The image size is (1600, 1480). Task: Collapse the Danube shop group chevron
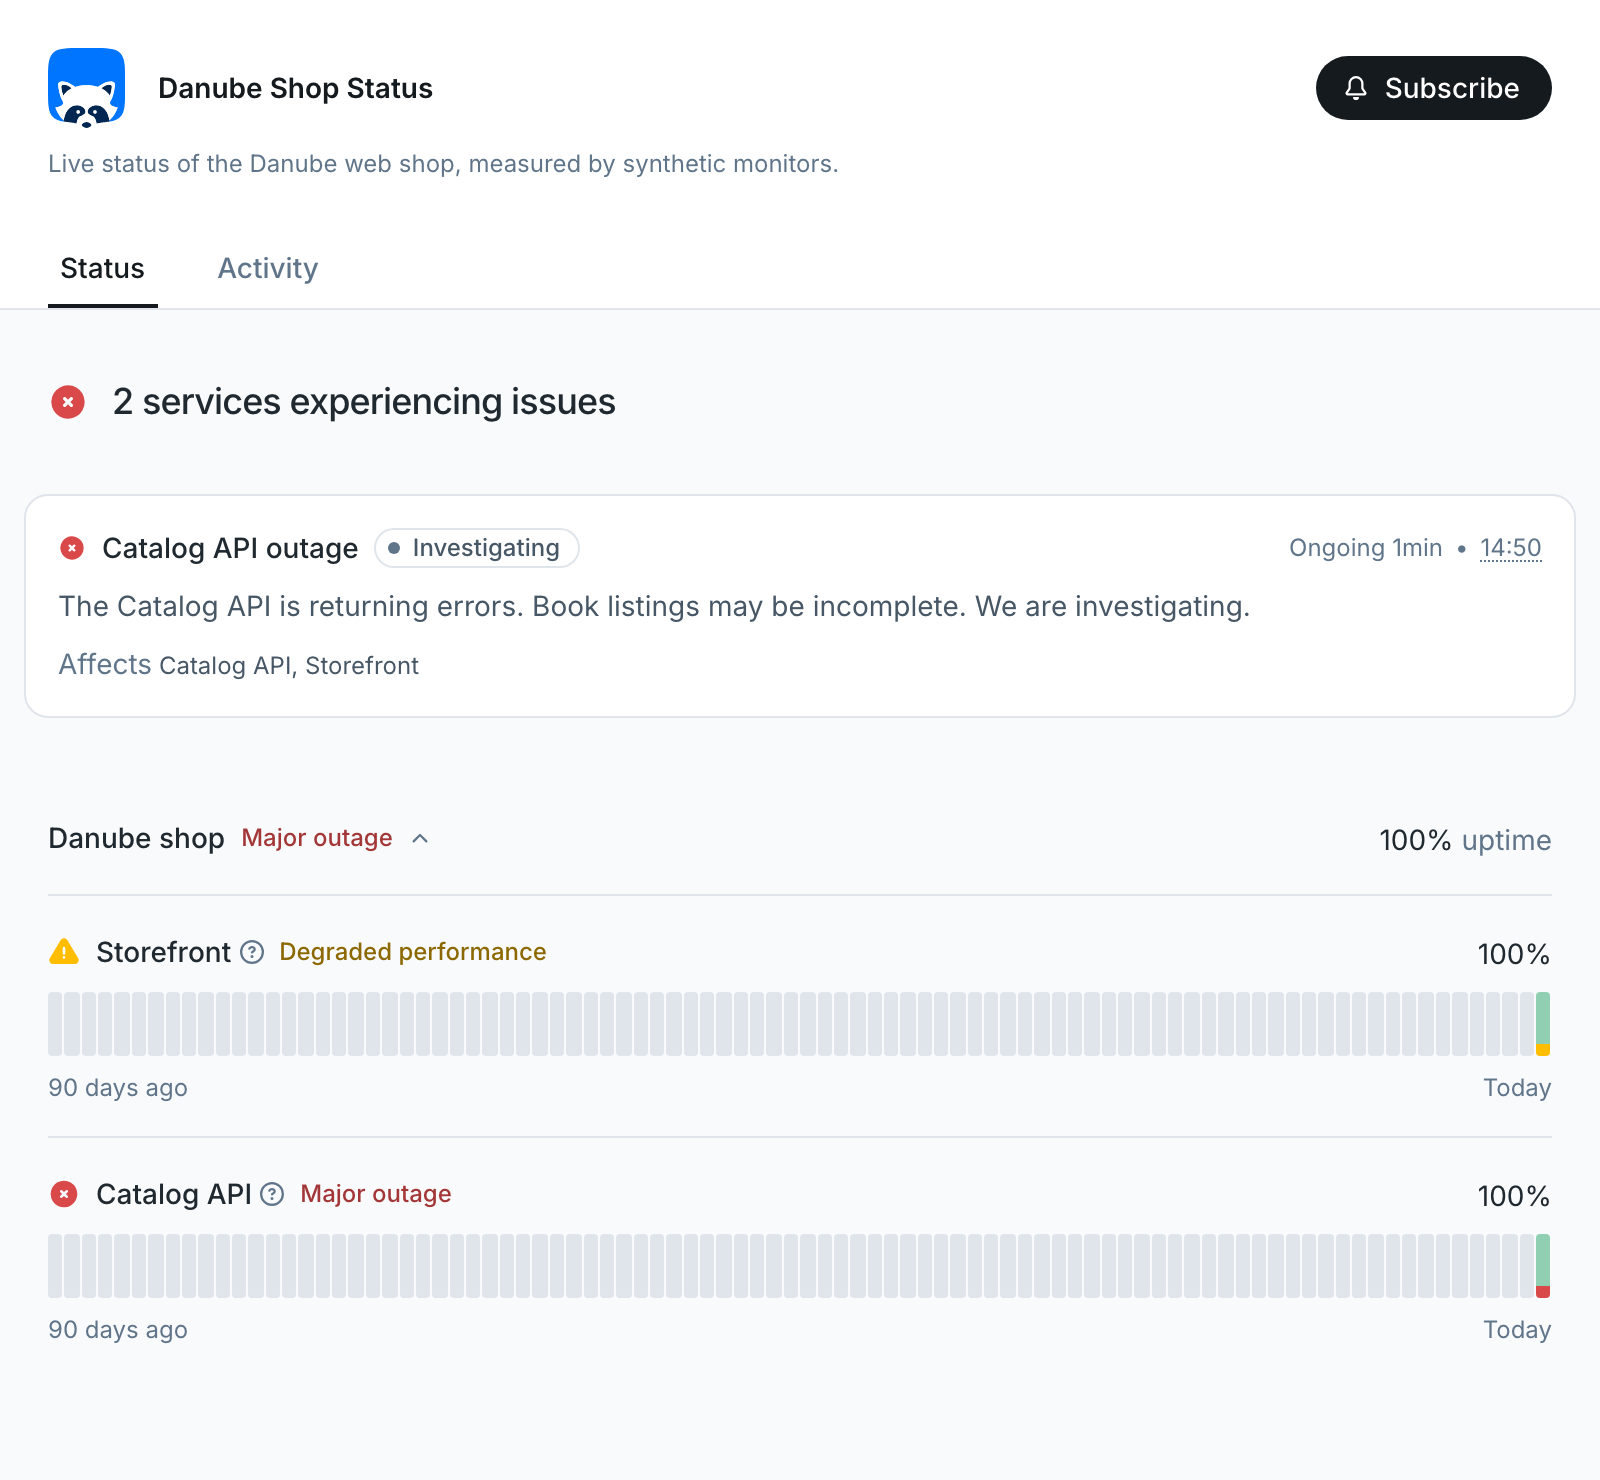[420, 839]
